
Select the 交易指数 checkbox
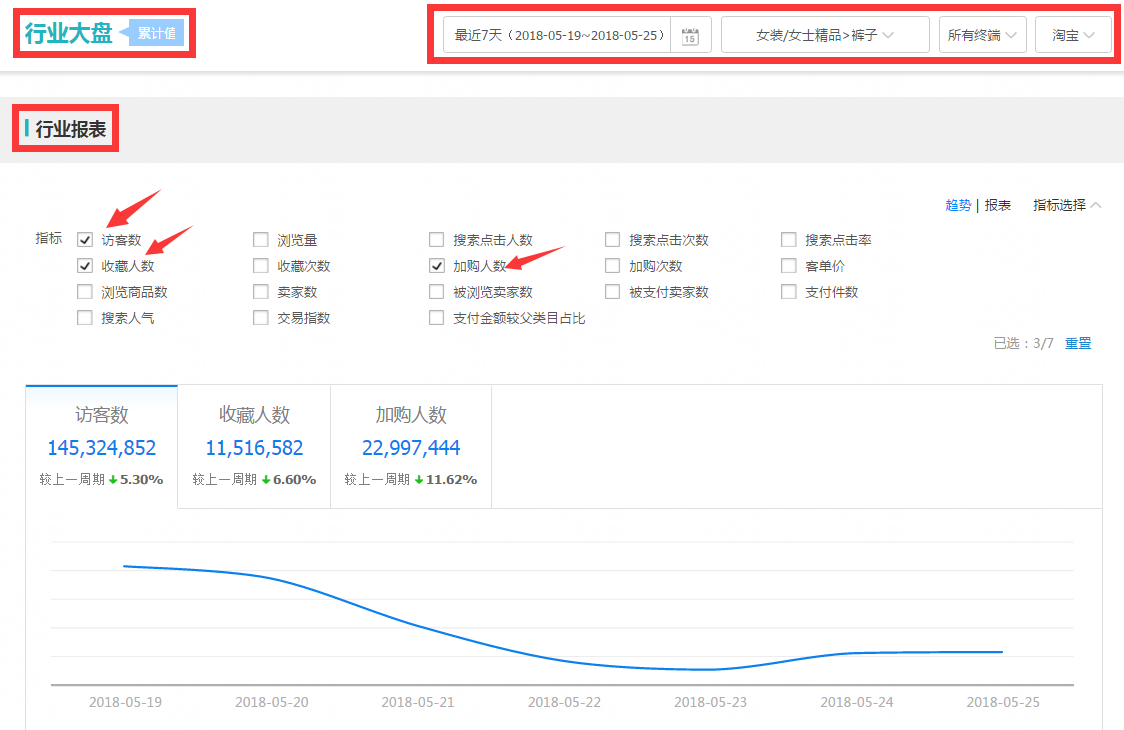[261, 318]
